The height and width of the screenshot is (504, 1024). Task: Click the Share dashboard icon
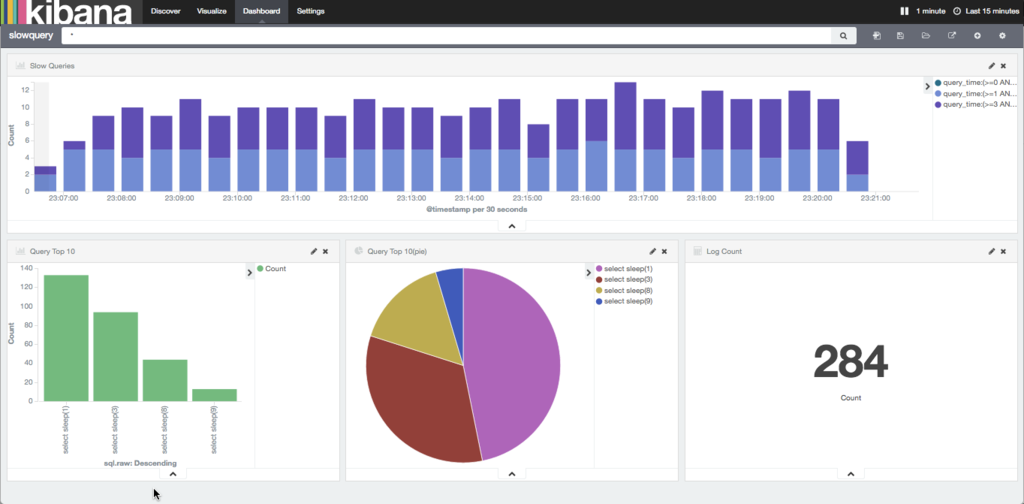(952, 36)
